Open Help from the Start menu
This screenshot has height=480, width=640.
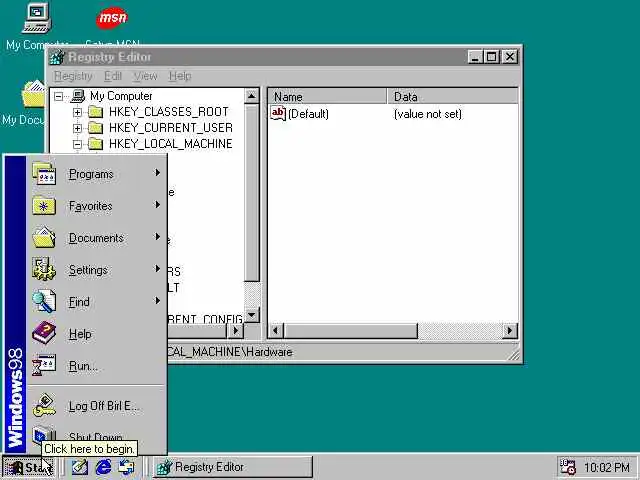point(97,334)
